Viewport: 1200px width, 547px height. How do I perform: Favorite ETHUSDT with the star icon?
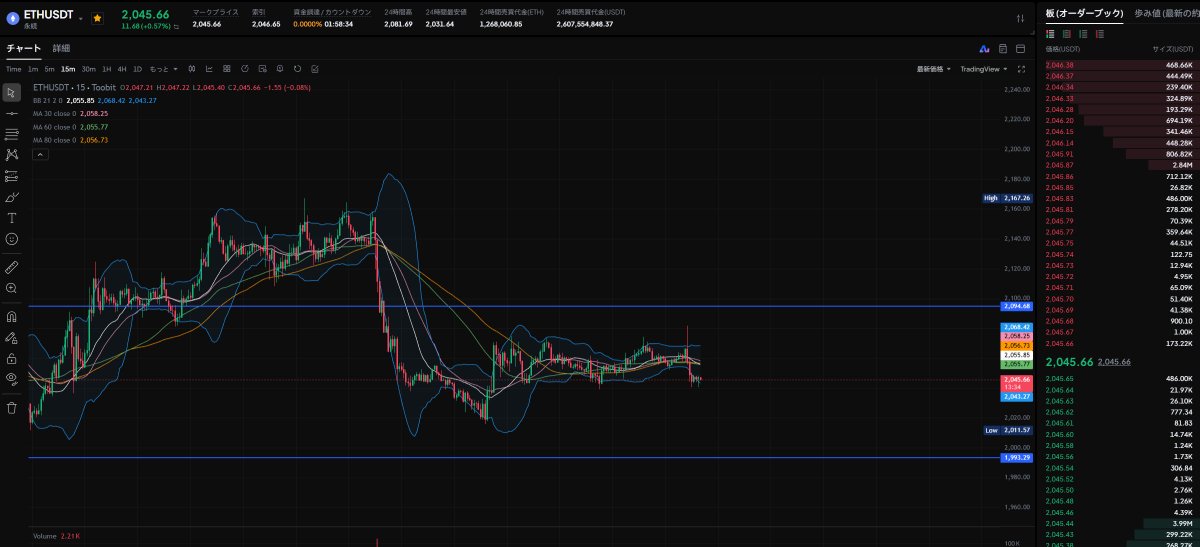(97, 18)
